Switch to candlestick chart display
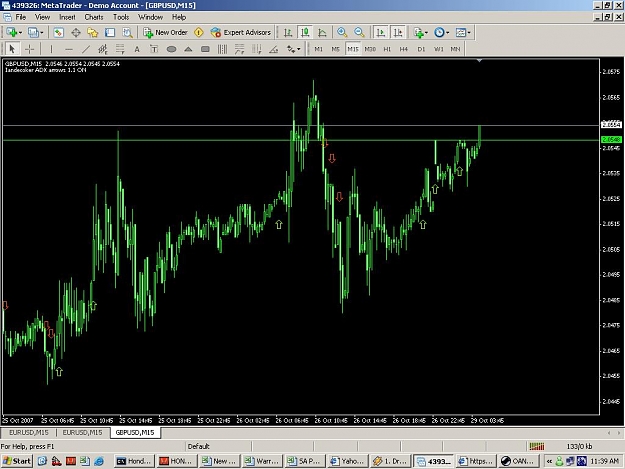 pos(305,32)
